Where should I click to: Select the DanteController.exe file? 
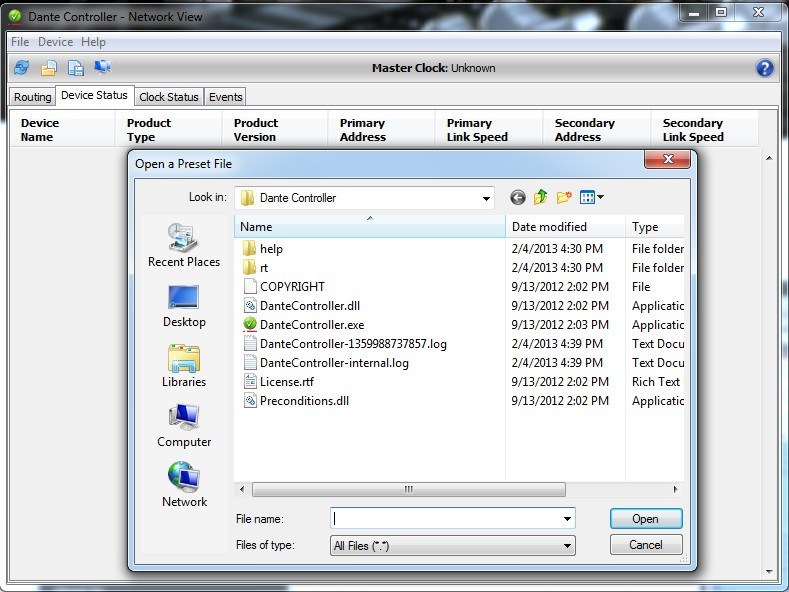(312, 325)
